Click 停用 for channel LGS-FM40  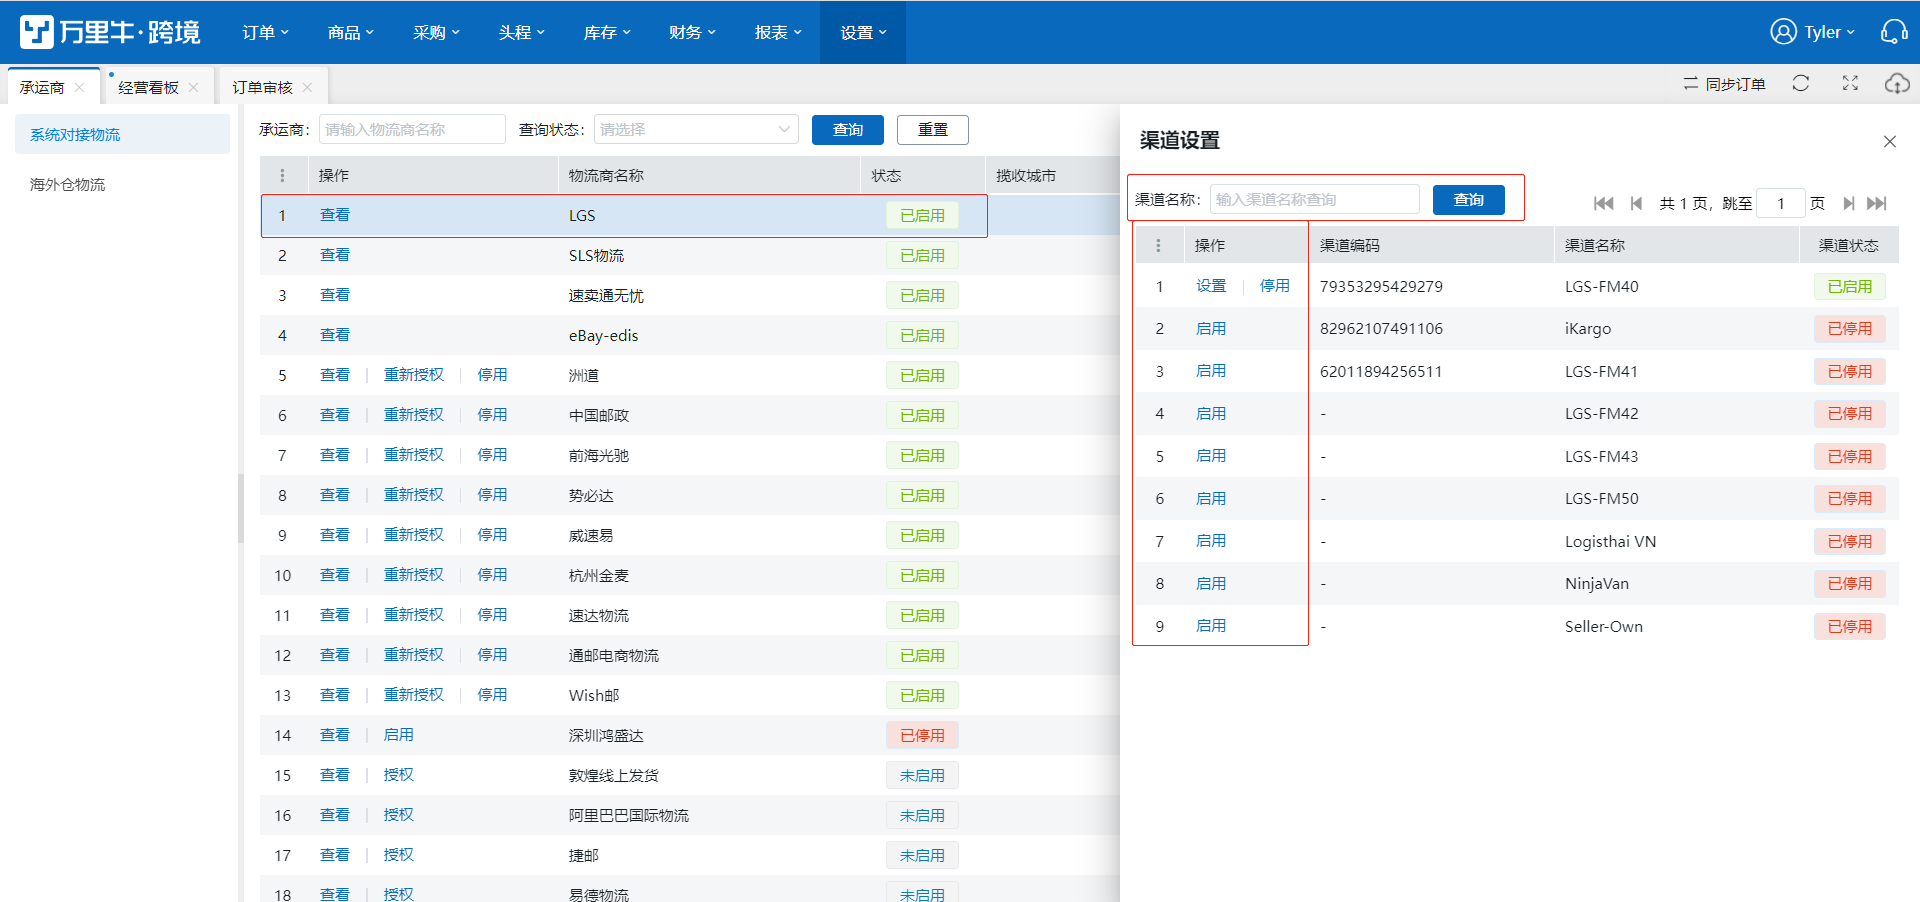[1275, 286]
